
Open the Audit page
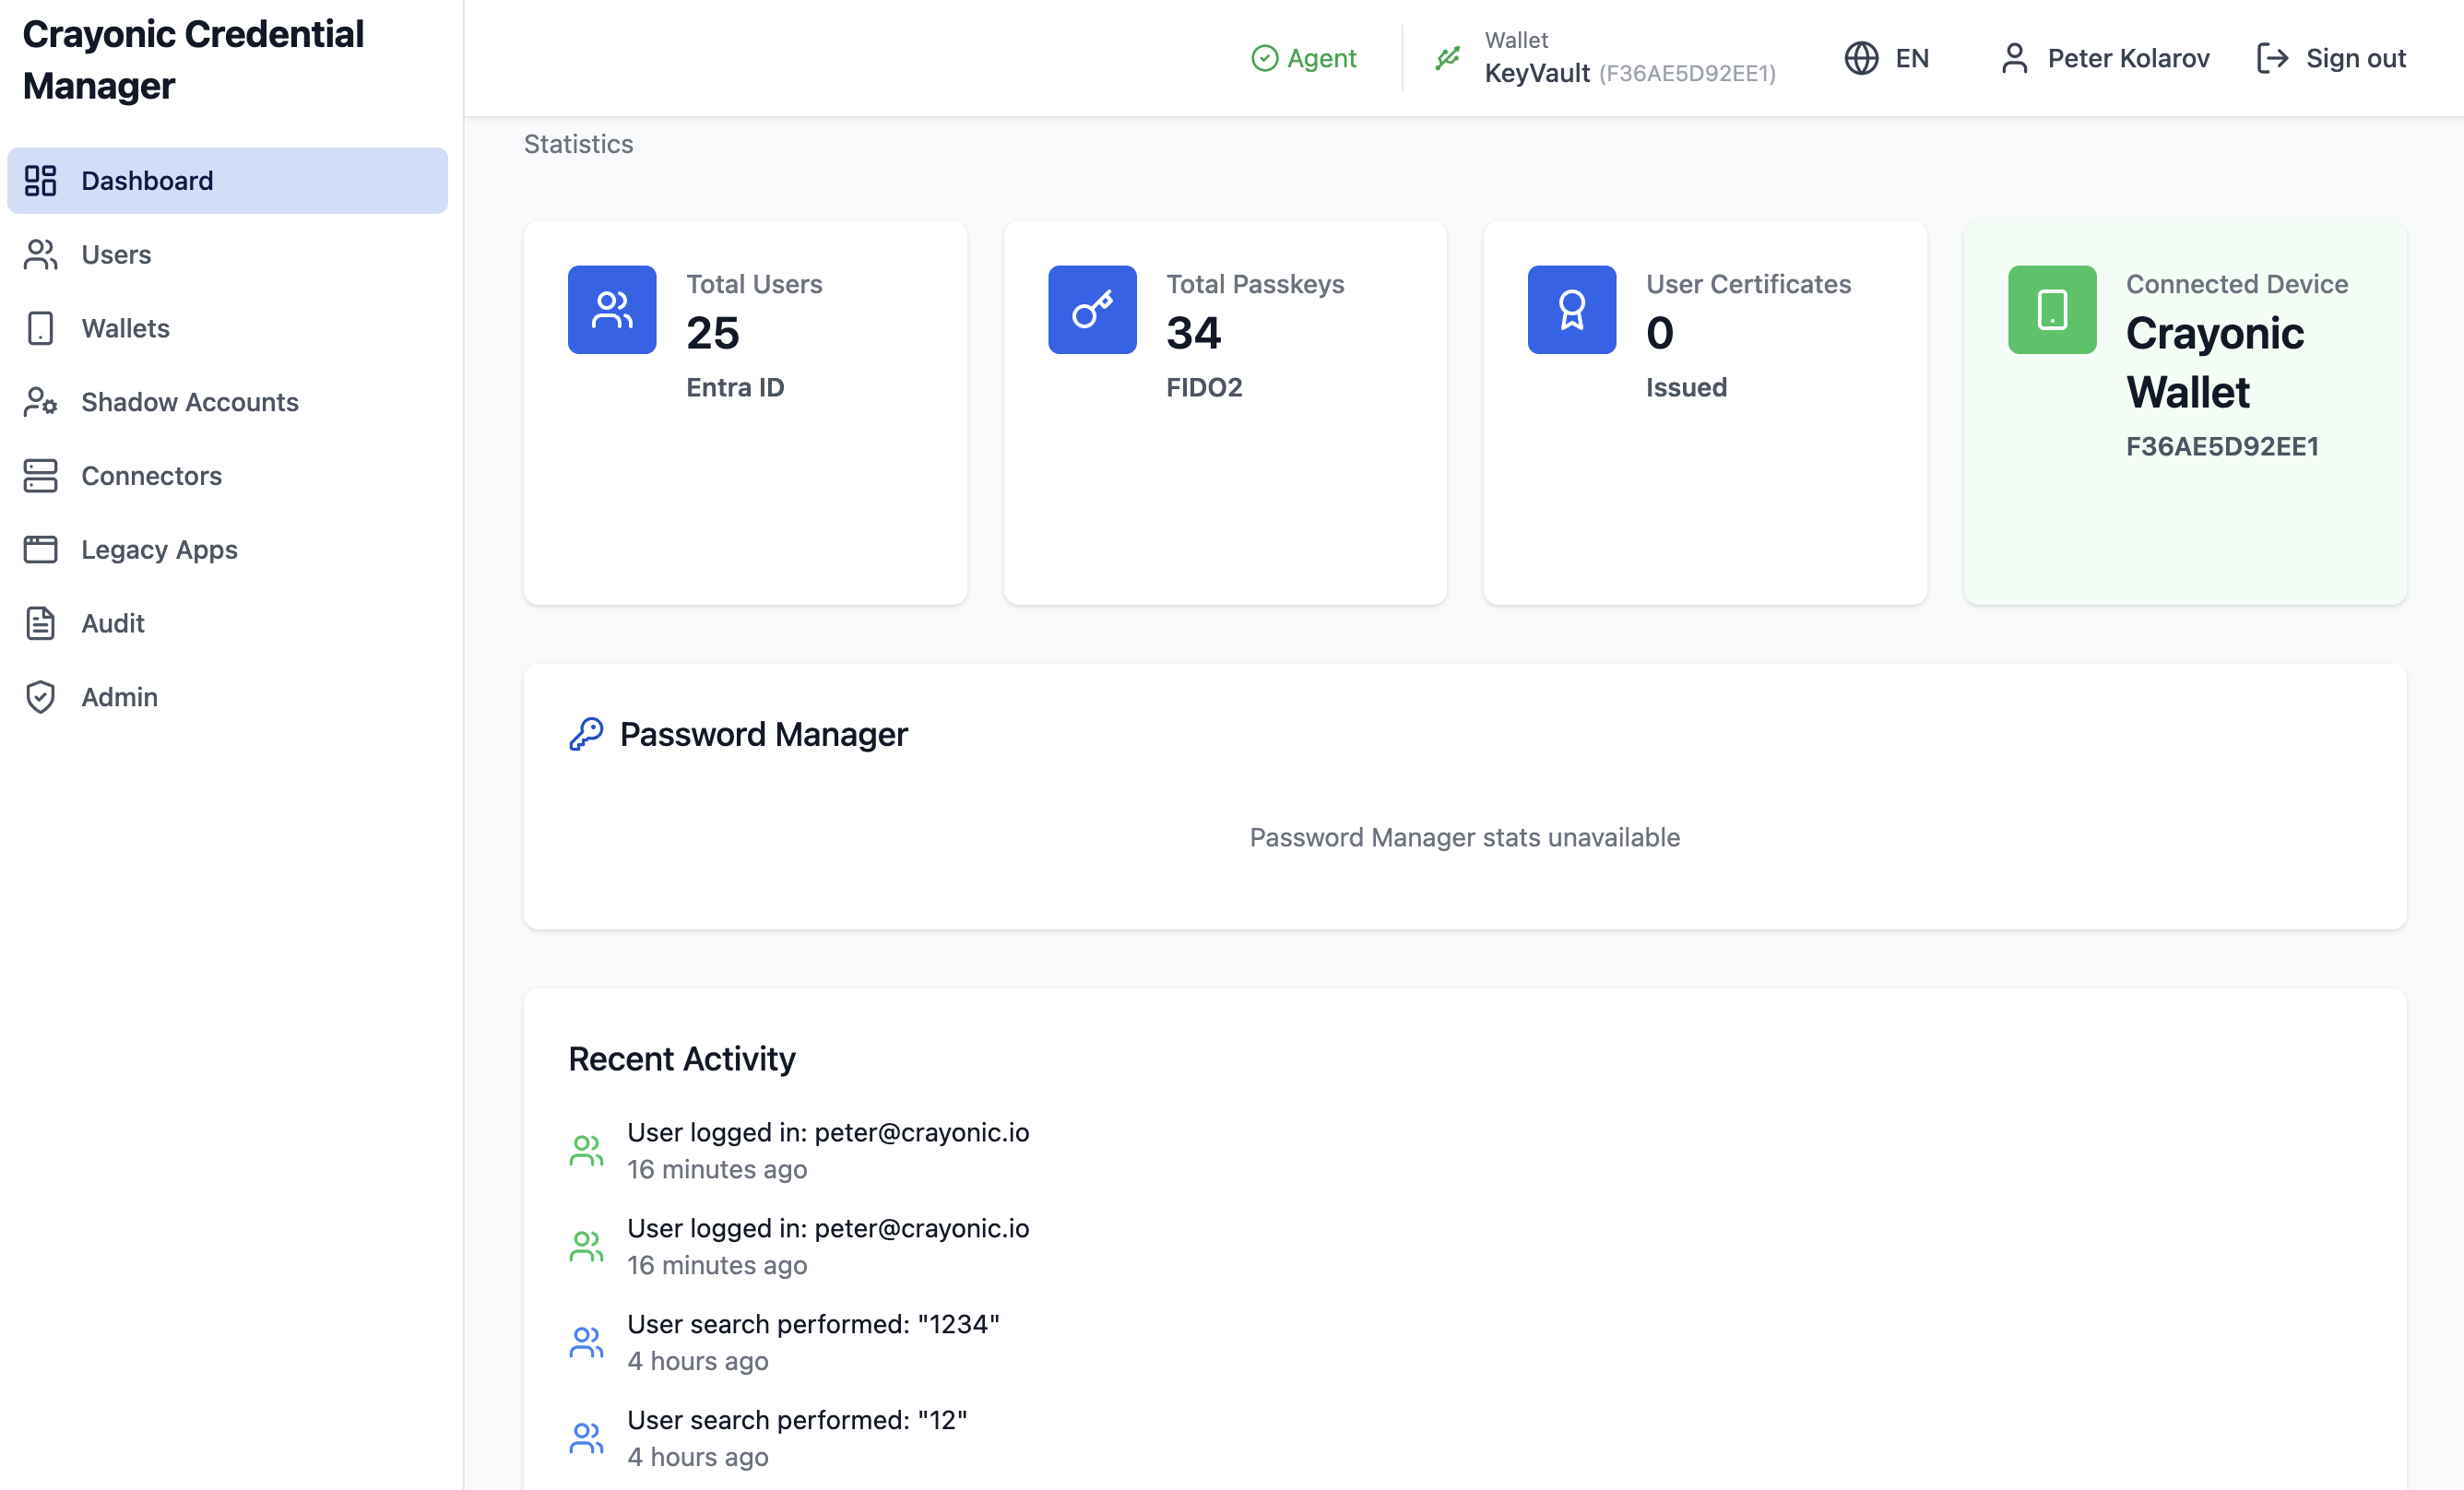click(112, 623)
